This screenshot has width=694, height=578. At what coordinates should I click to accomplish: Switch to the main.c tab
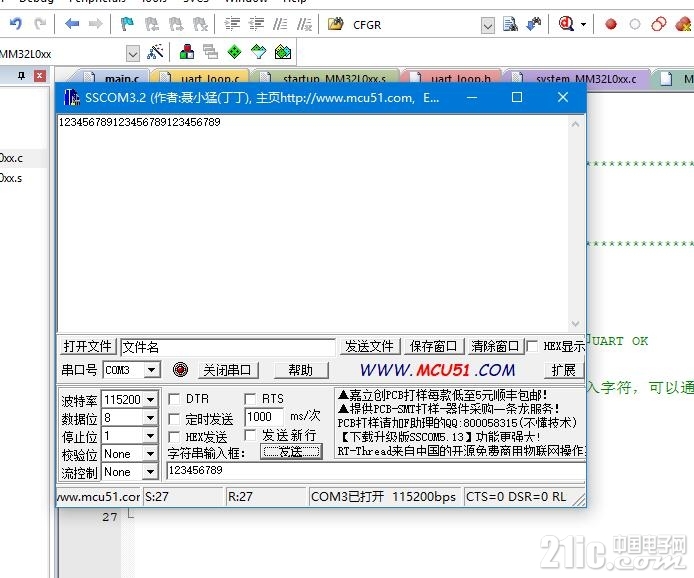pyautogui.click(x=114, y=78)
